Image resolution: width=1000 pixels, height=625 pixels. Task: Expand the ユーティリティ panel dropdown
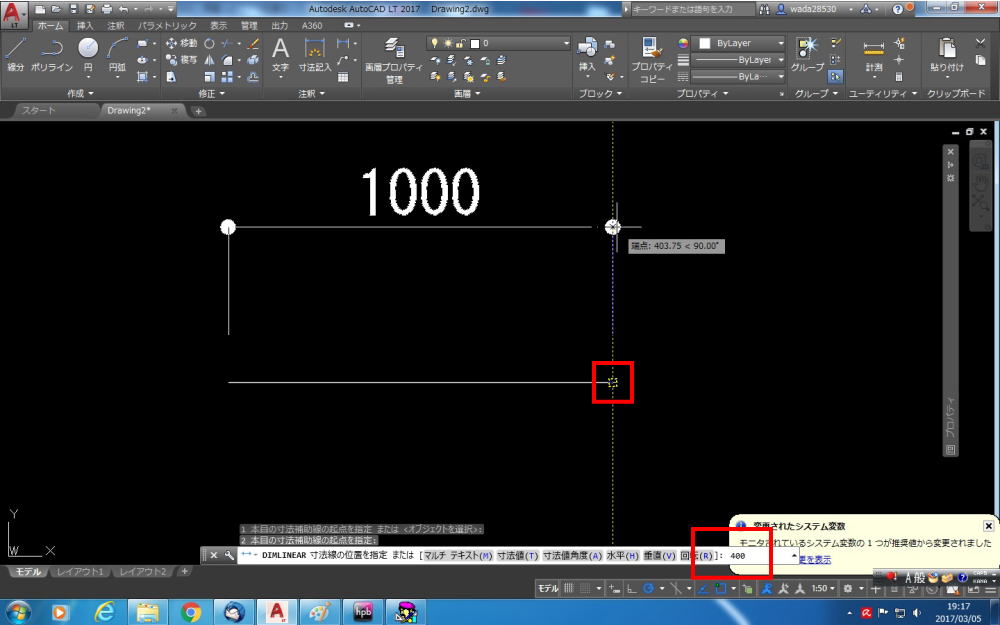tap(883, 93)
